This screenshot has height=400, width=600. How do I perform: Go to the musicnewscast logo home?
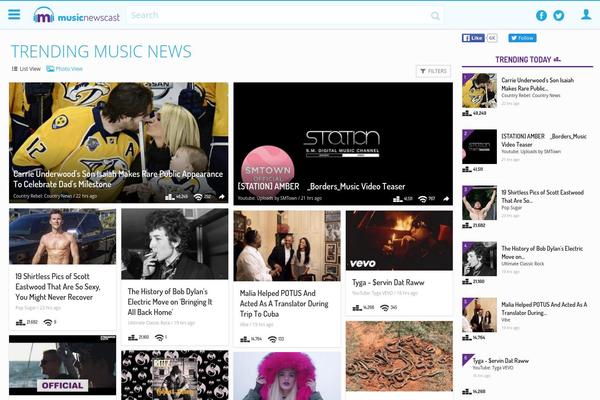77,15
